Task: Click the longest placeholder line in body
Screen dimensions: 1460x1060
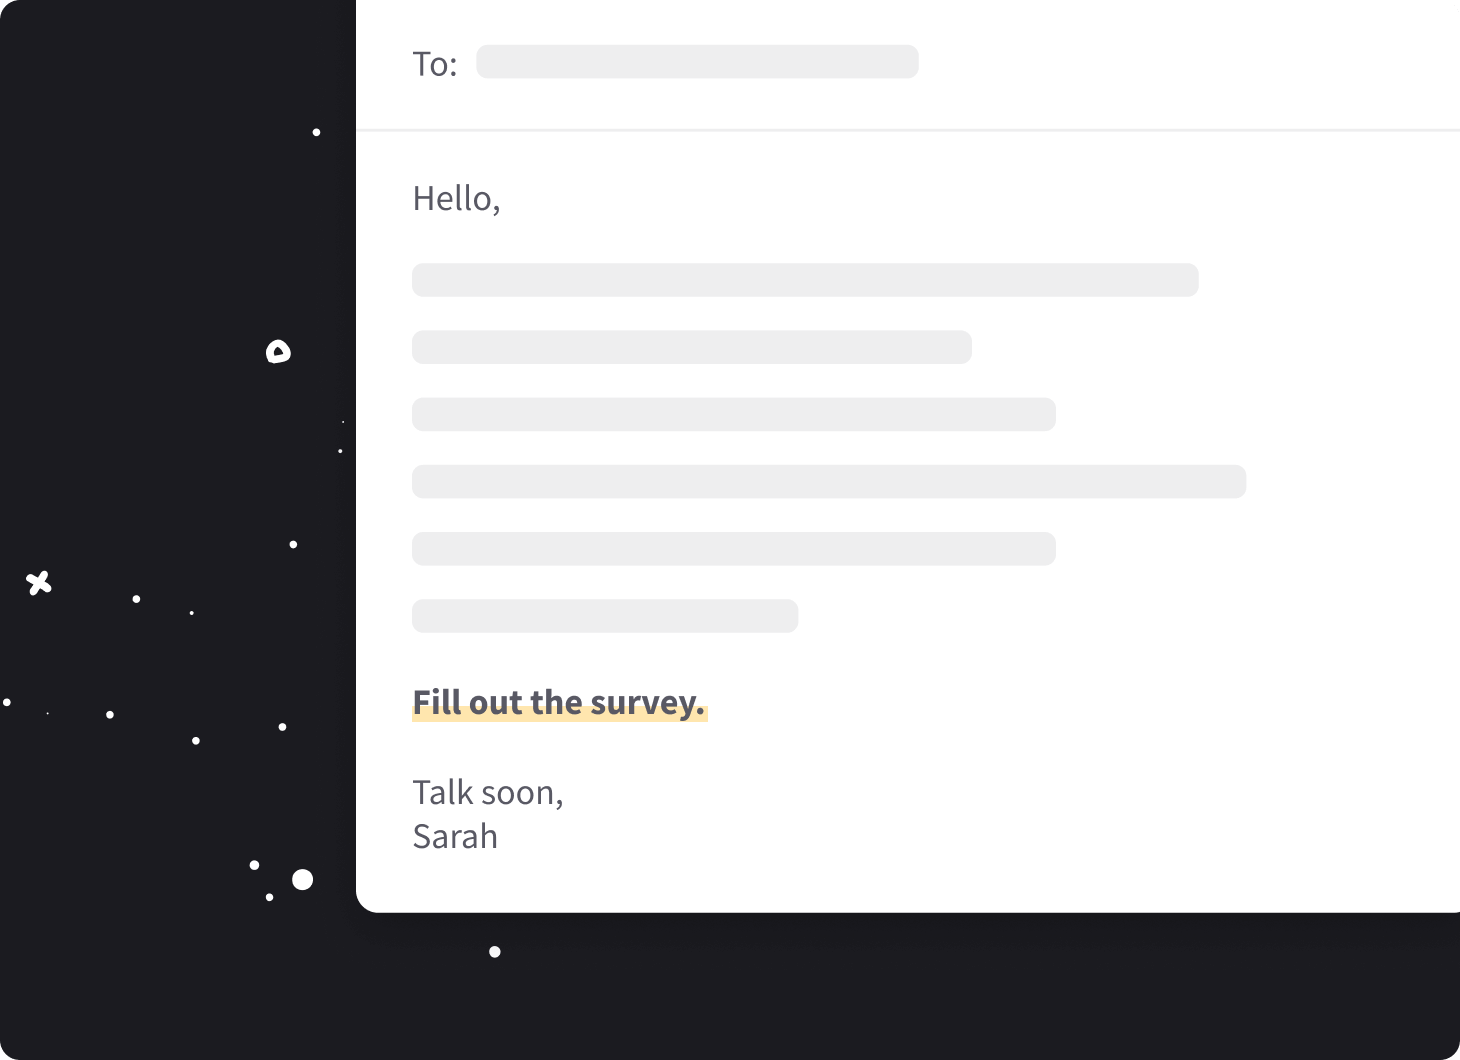Action: (x=829, y=481)
